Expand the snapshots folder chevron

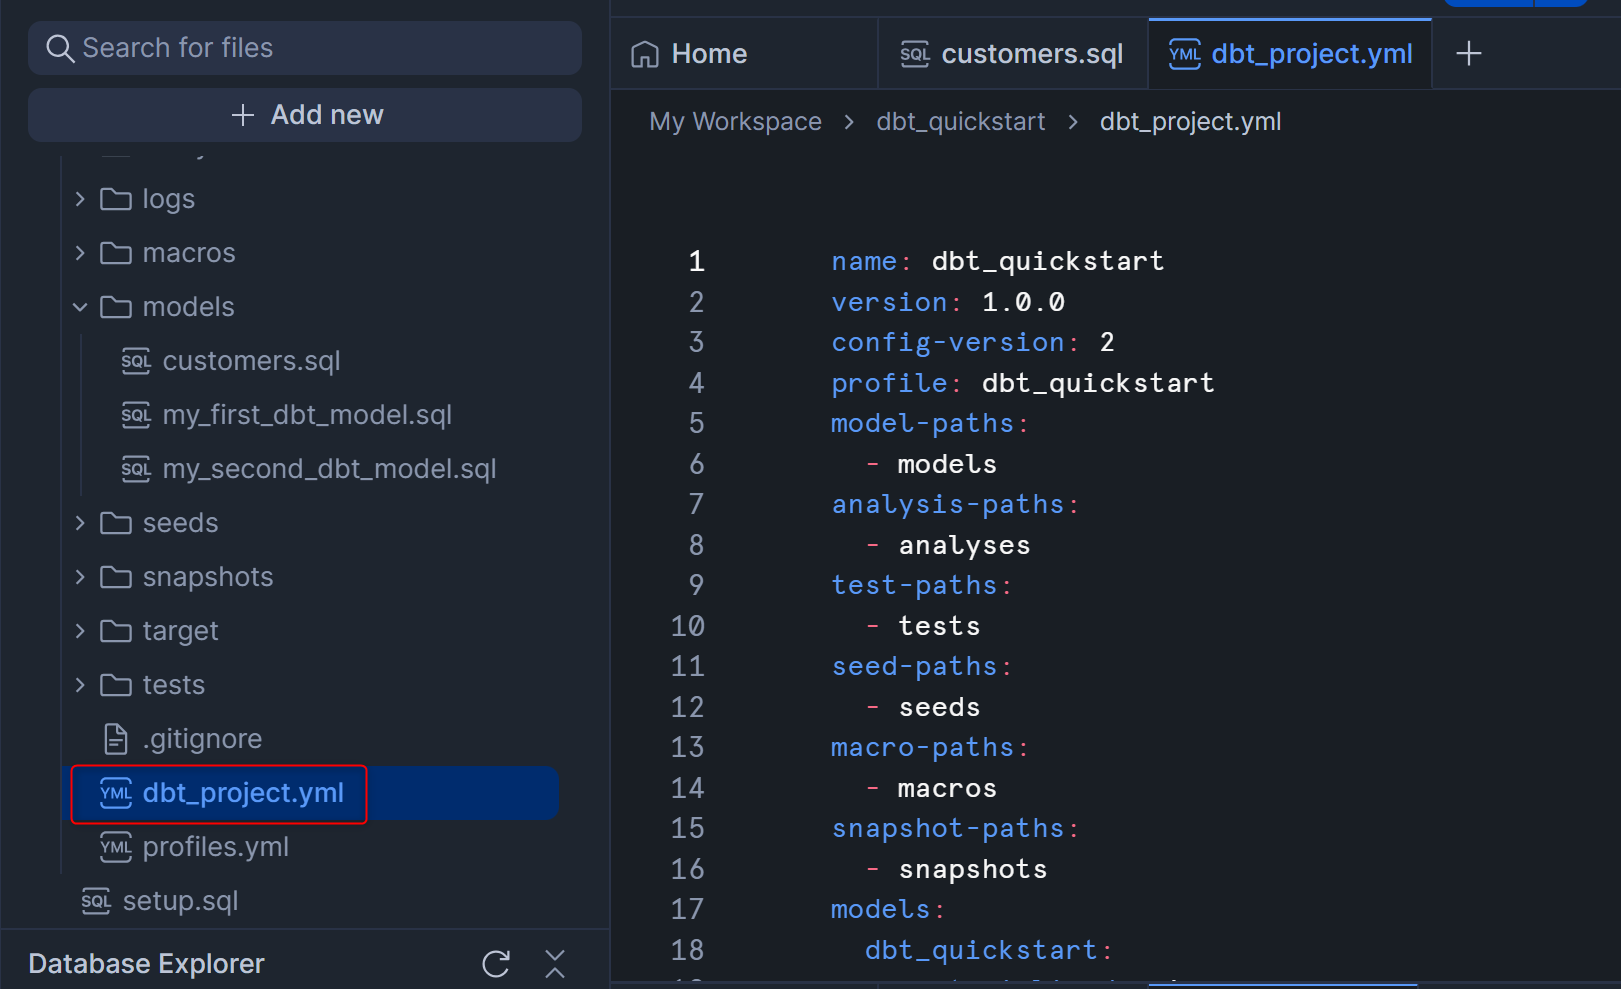[80, 577]
